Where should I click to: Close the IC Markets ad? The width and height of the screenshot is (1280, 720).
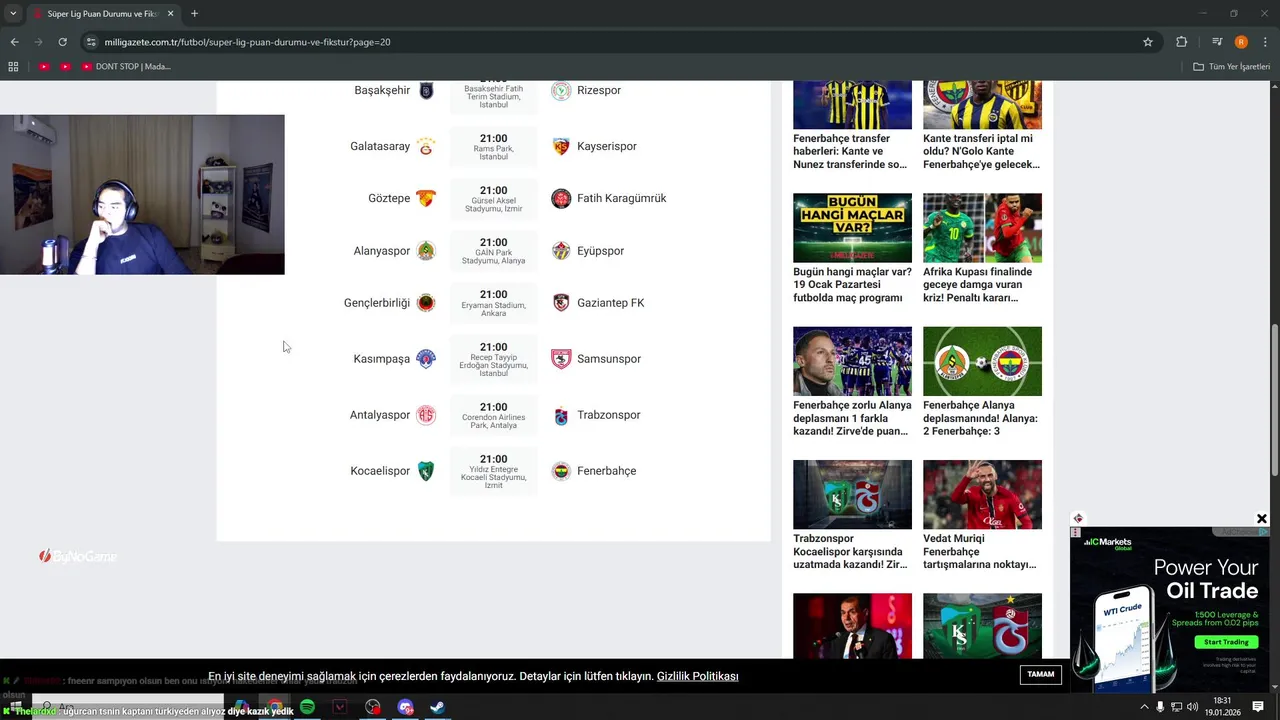1261,519
